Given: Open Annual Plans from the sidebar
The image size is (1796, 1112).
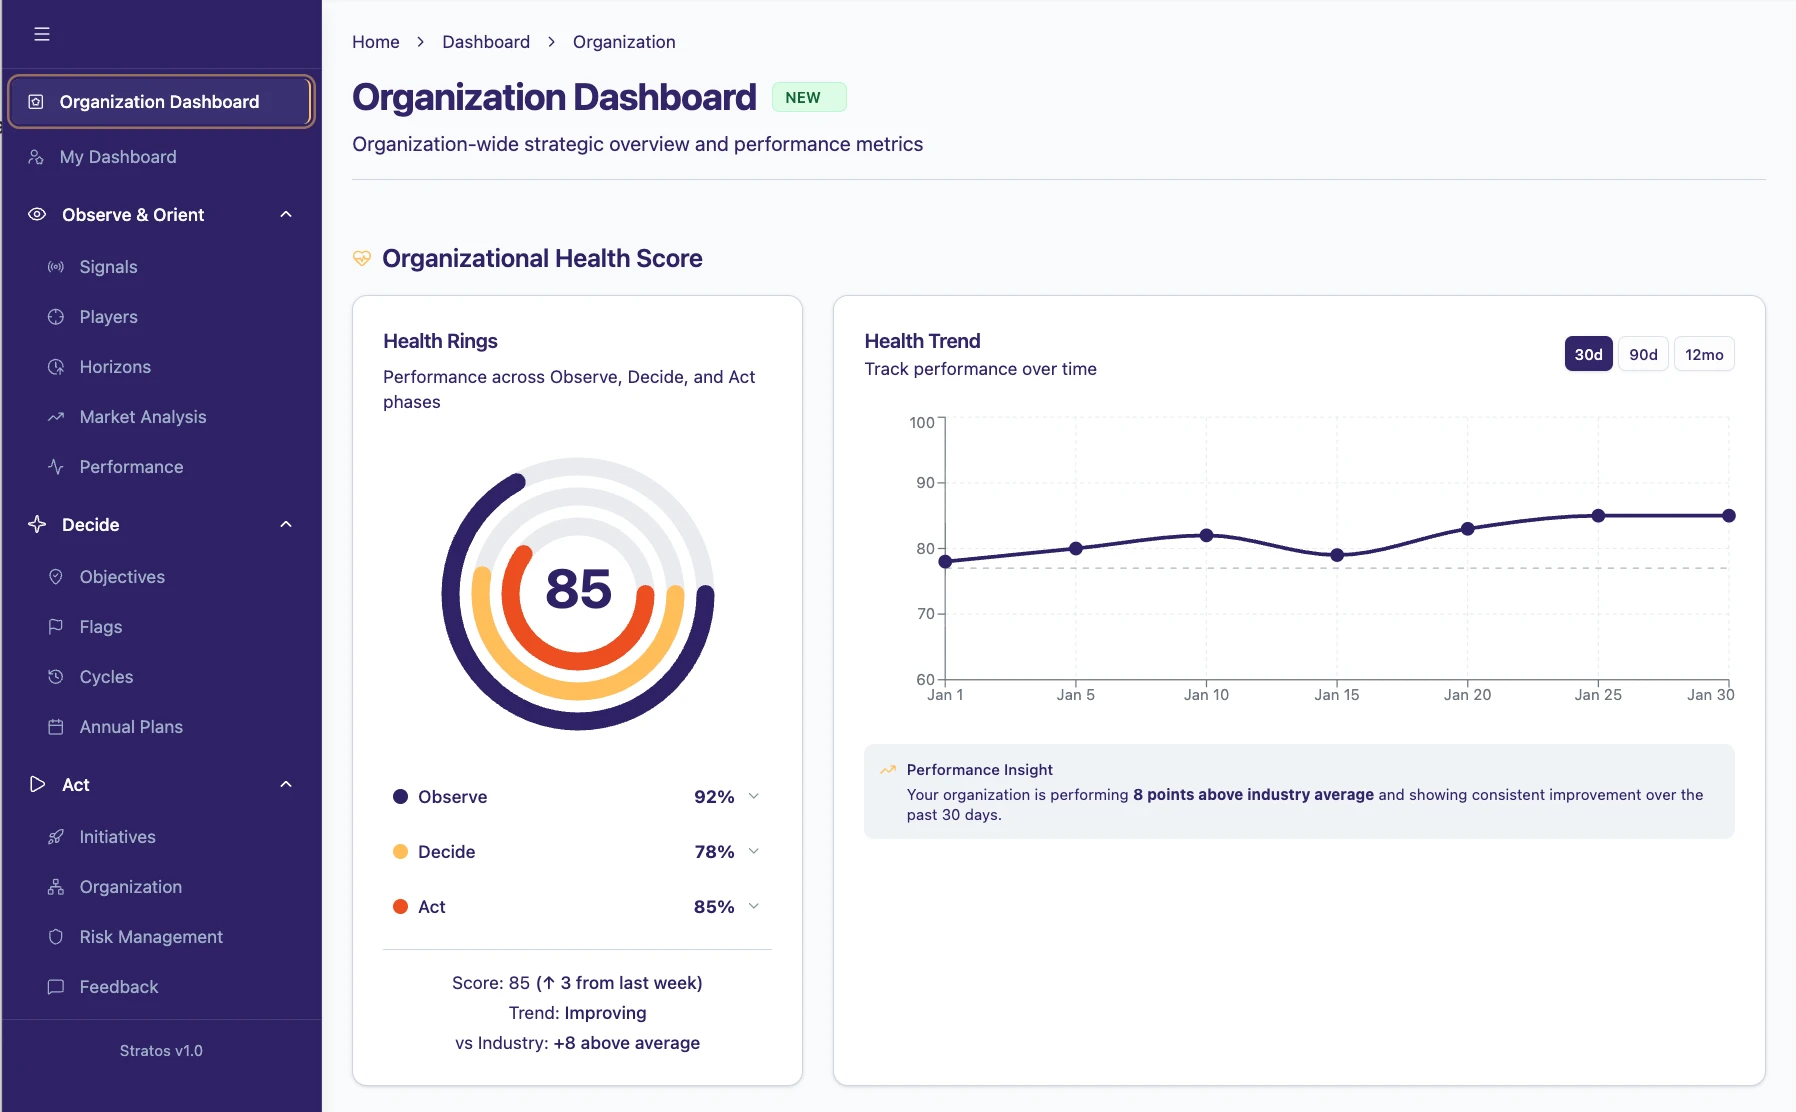Looking at the screenshot, I should tap(131, 727).
